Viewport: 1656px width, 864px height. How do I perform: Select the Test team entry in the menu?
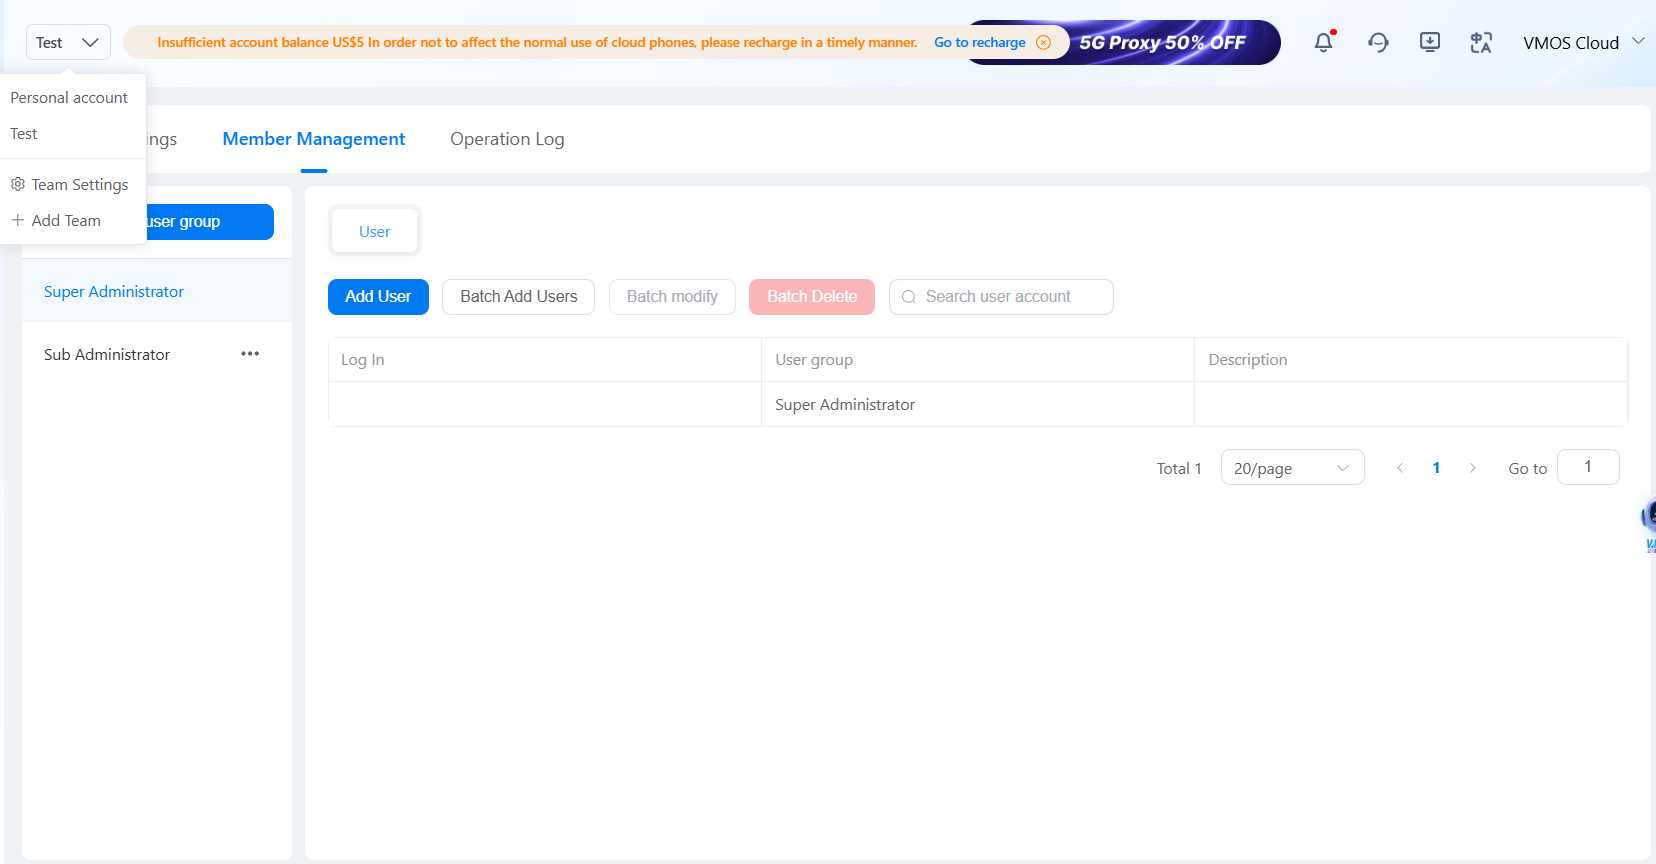[x=24, y=133]
